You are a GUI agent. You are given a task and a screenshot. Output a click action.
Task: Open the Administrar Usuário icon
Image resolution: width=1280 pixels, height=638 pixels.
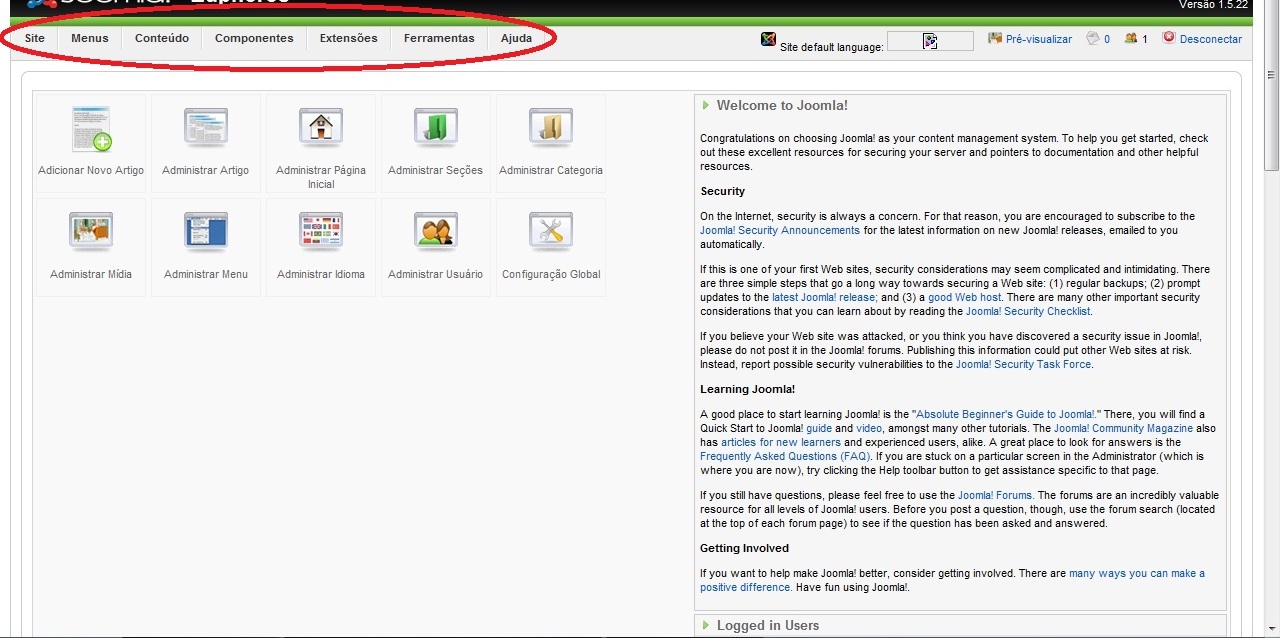tap(436, 232)
